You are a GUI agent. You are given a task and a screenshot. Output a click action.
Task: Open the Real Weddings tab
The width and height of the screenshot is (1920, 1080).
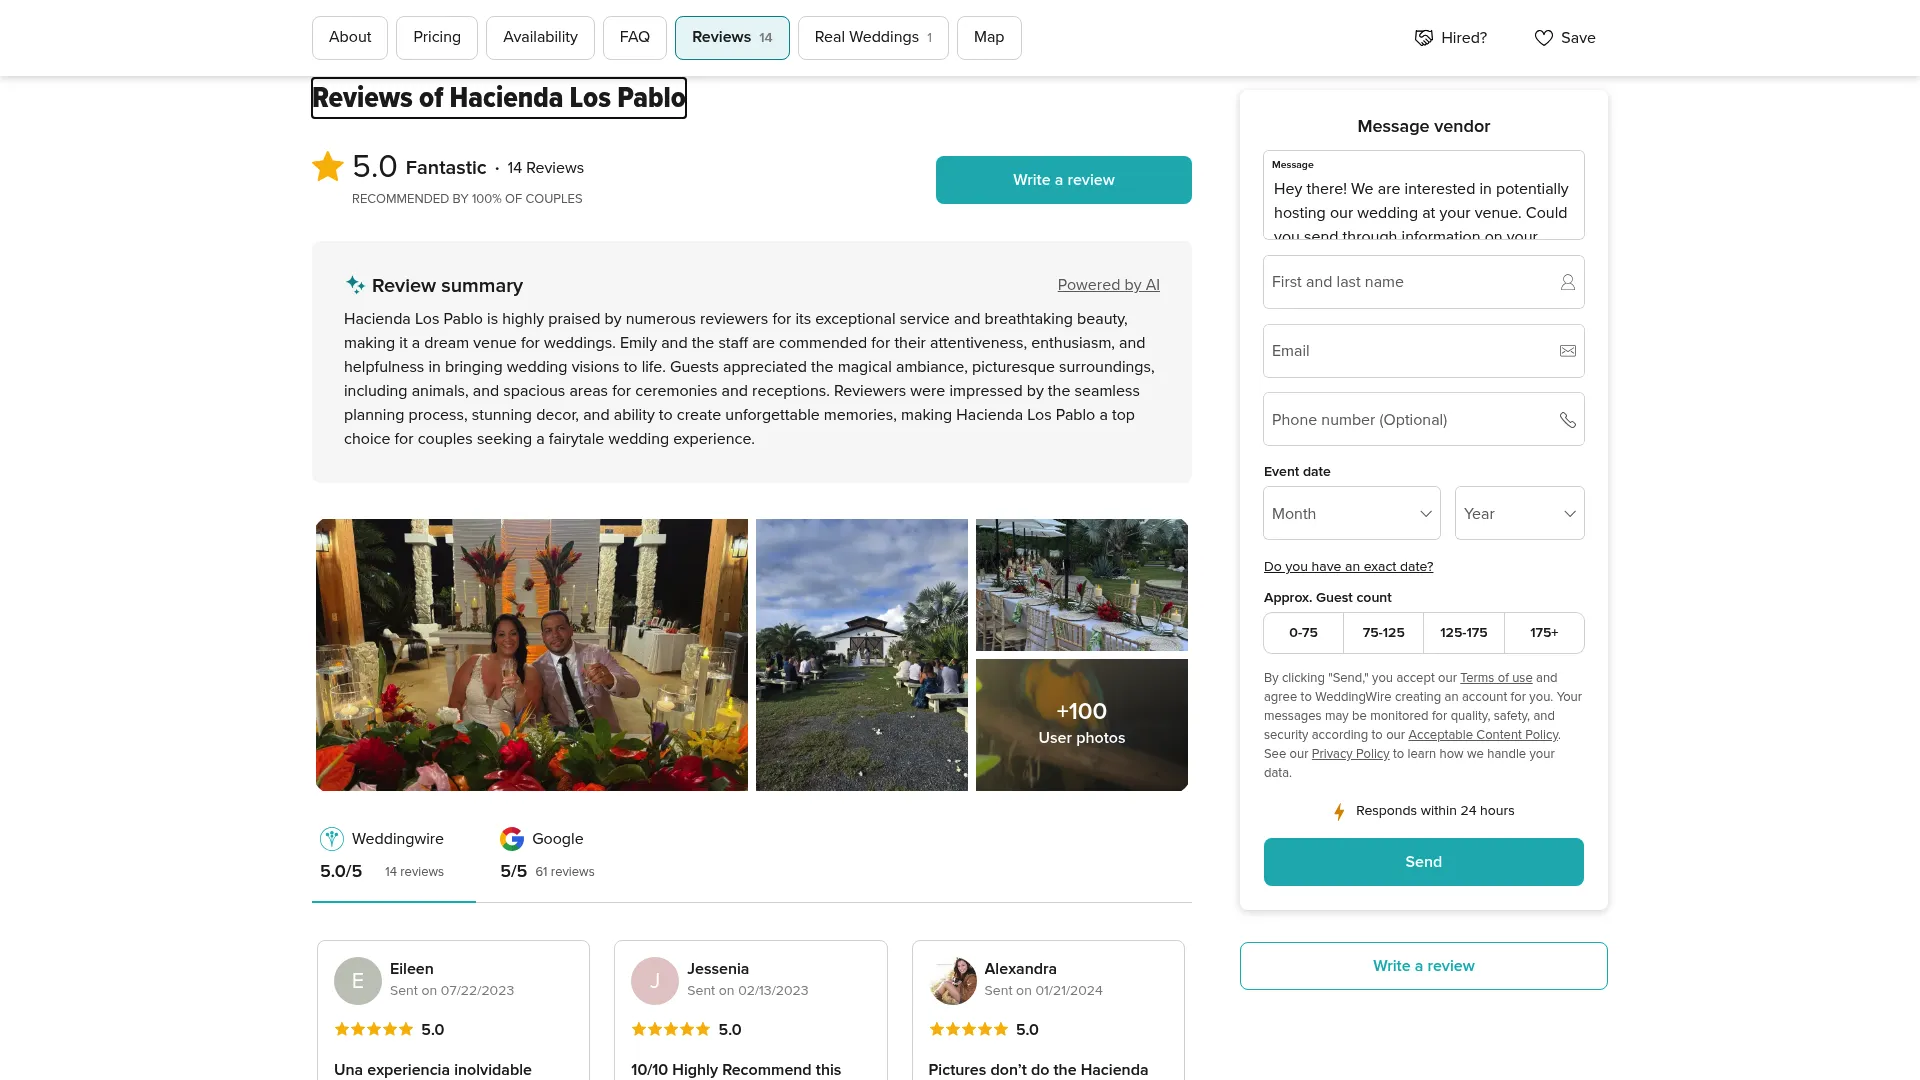872,38
